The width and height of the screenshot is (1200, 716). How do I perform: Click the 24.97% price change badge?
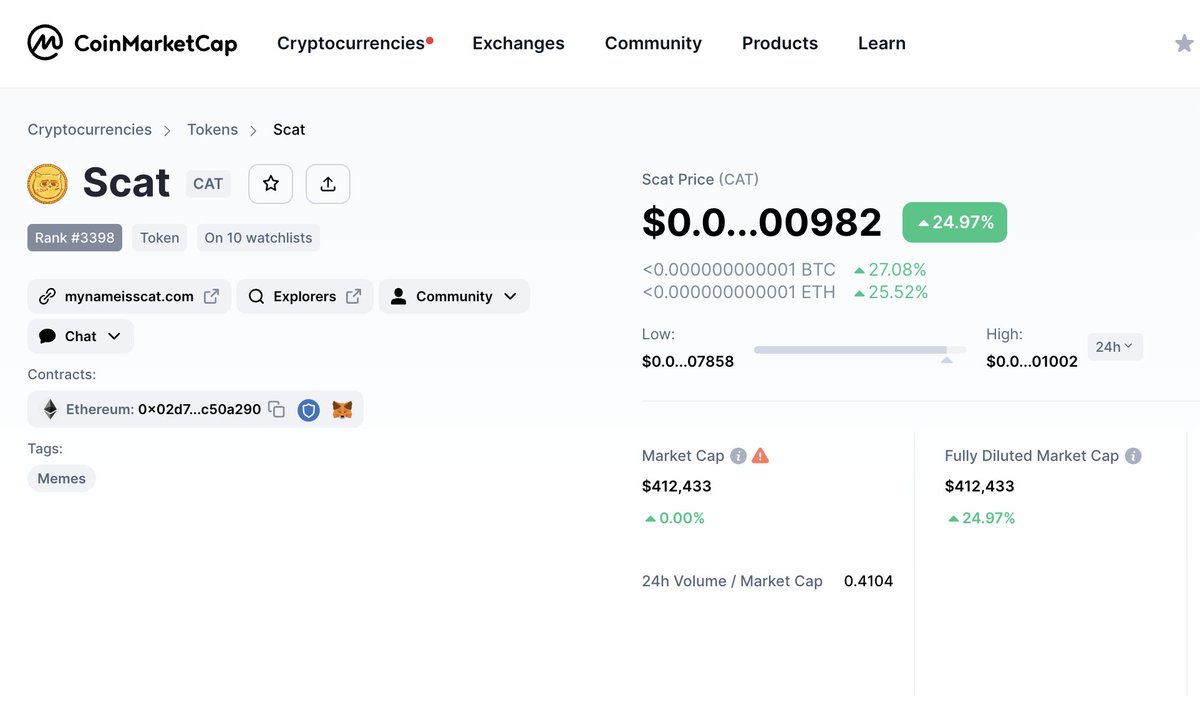pos(955,222)
